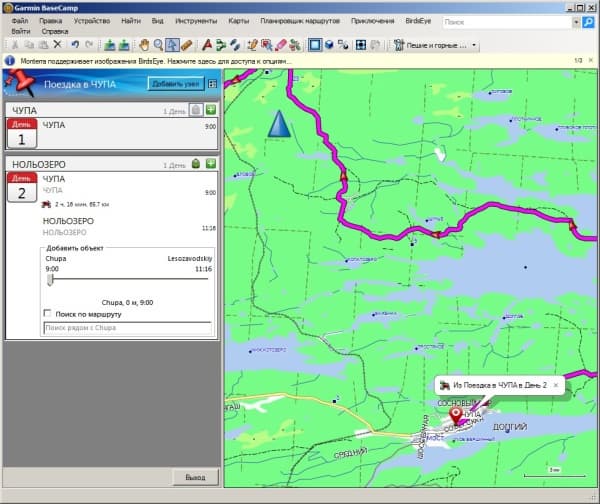The image size is (600, 504).
Task: Open the Правка menu
Action: [x=51, y=21]
